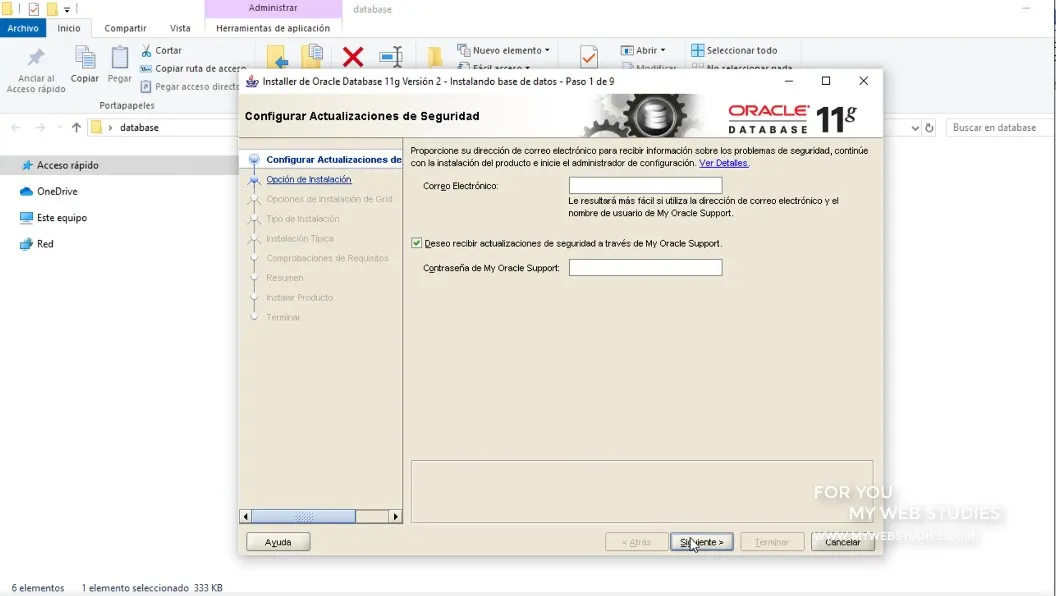Expand the Abrir dropdown arrow

pos(663,51)
